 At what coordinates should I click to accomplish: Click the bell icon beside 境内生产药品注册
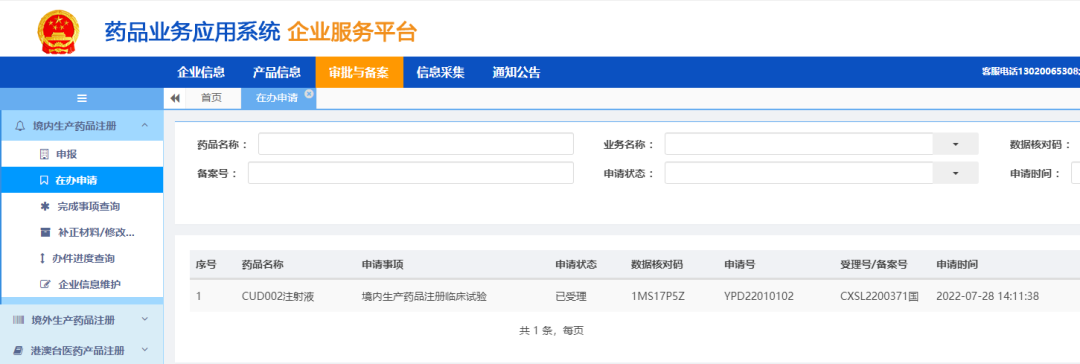point(19,125)
